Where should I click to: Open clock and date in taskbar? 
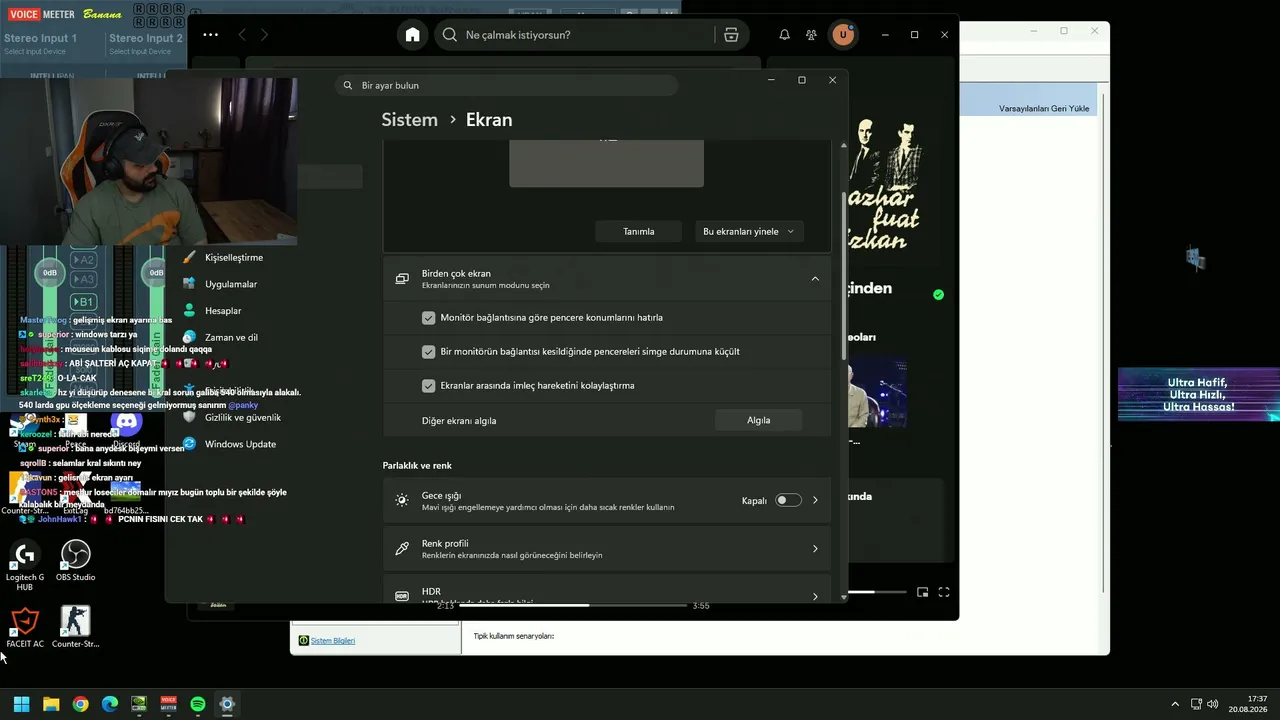pyautogui.click(x=1248, y=704)
